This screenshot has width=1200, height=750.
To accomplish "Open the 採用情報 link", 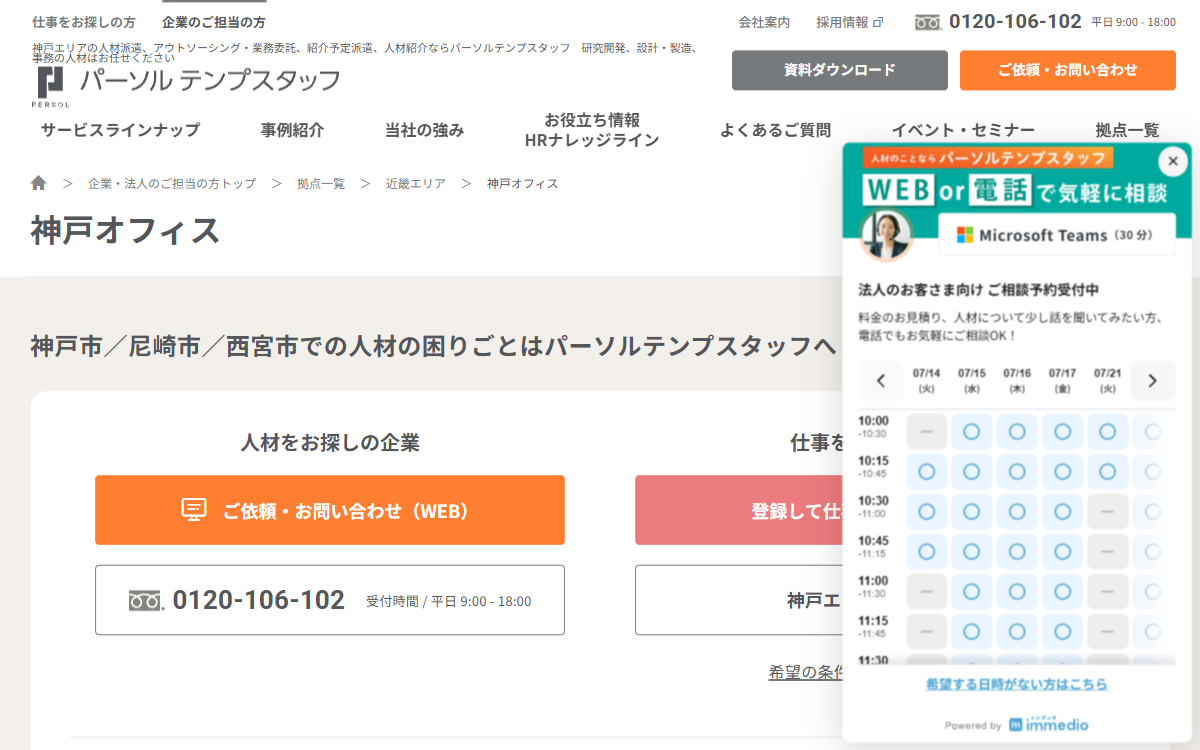I will click(842, 22).
